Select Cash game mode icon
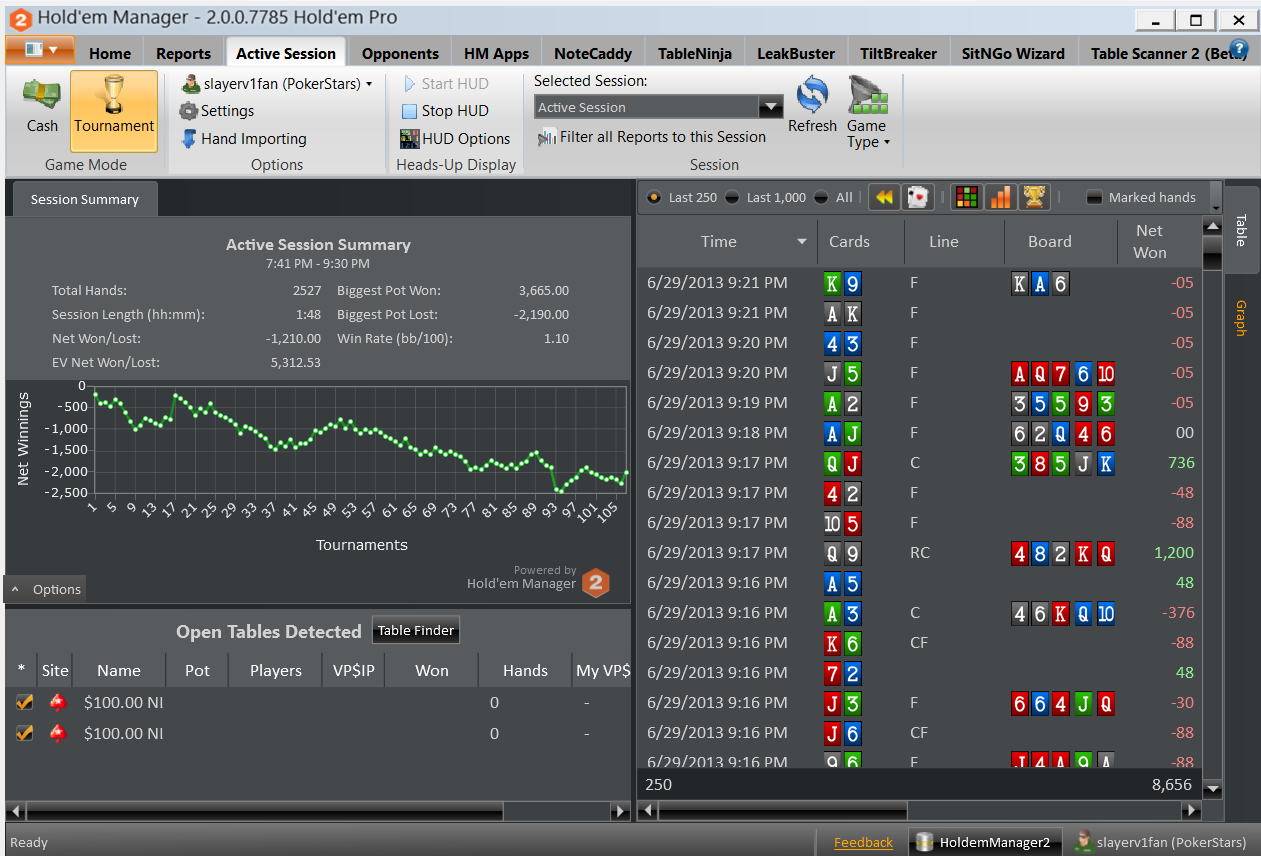 [42, 95]
